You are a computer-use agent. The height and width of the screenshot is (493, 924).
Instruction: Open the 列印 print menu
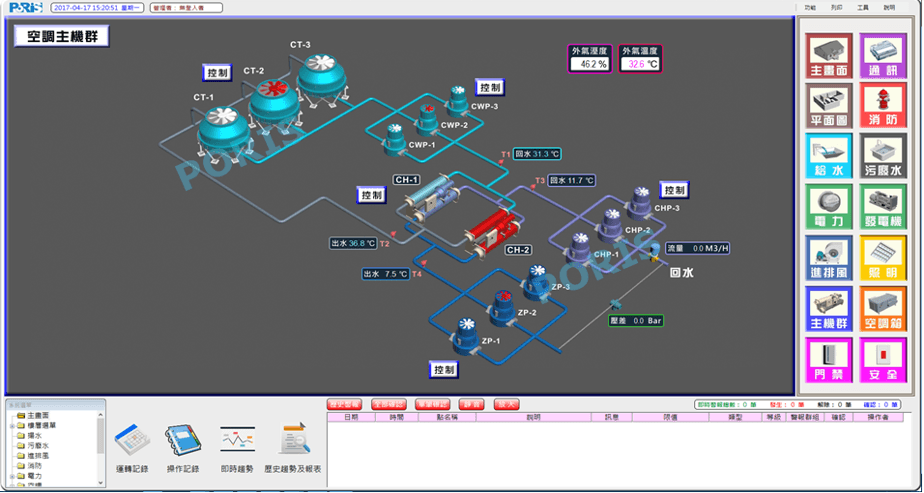pyautogui.click(x=837, y=8)
